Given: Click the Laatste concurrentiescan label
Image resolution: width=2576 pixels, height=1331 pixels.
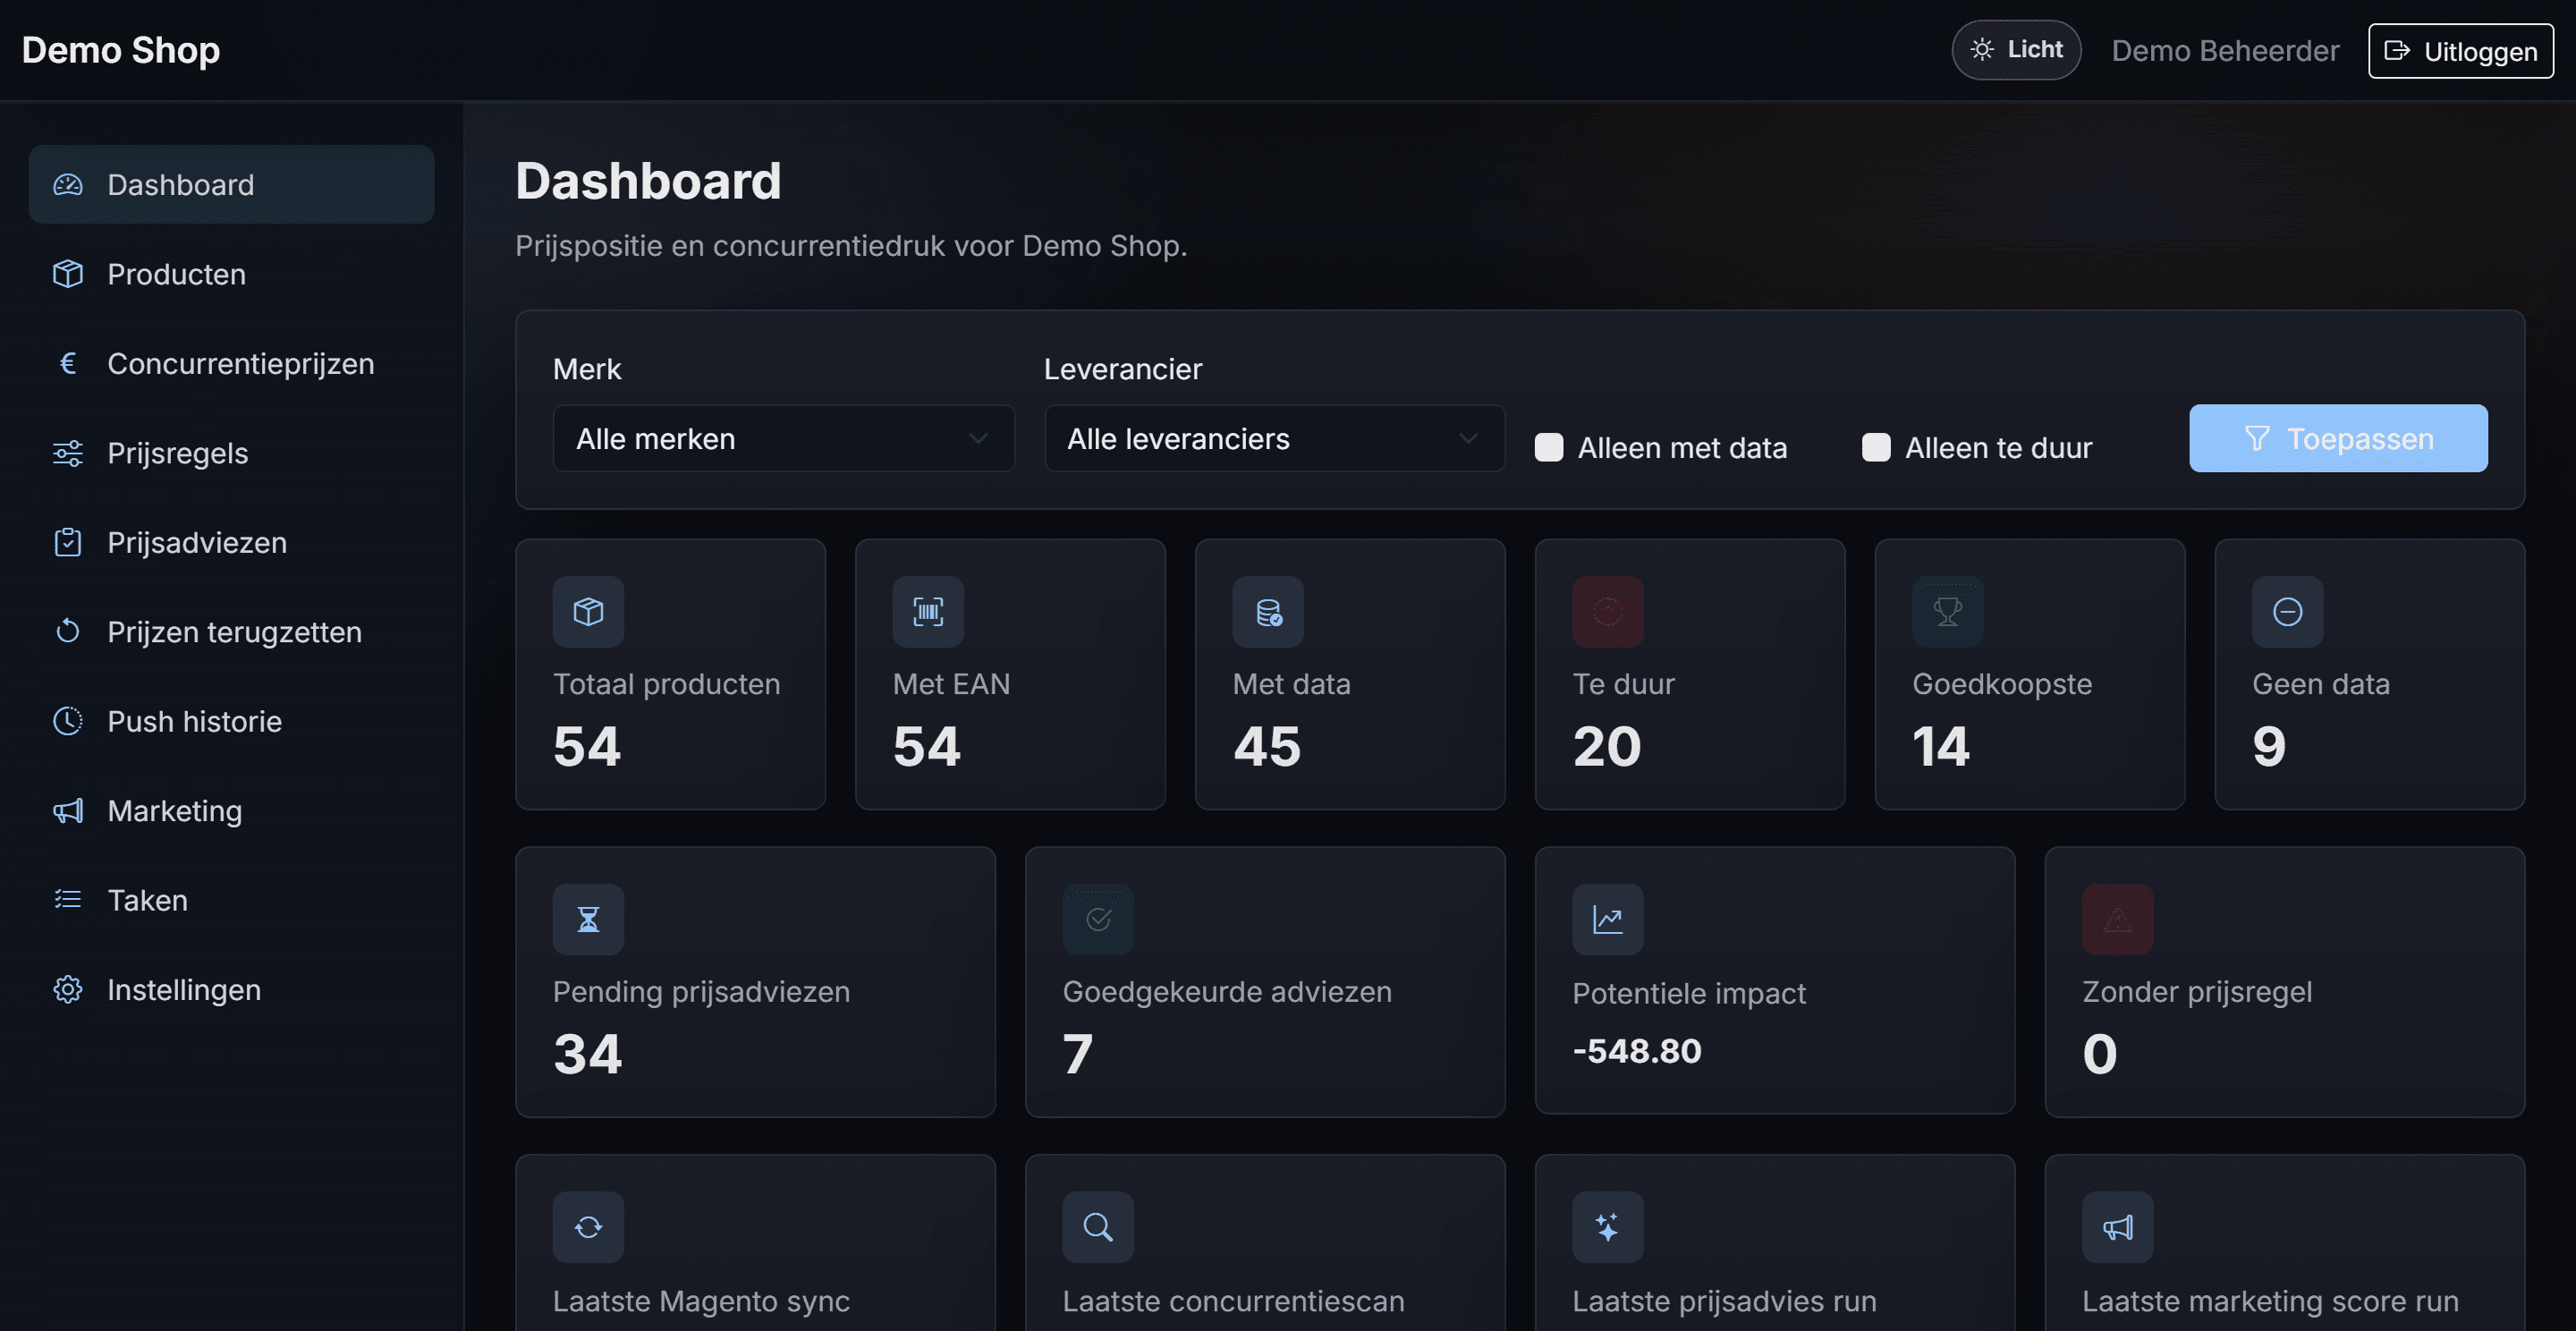Looking at the screenshot, I should pos(1233,1301).
